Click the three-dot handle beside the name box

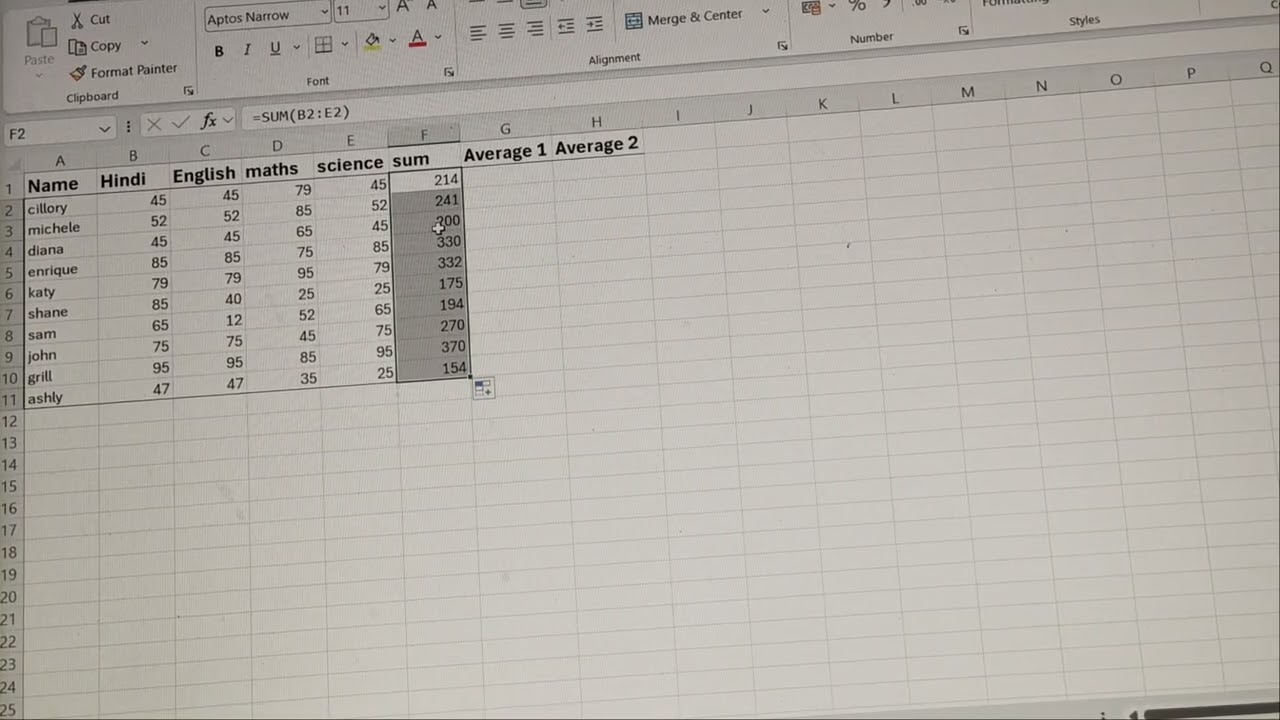128,127
